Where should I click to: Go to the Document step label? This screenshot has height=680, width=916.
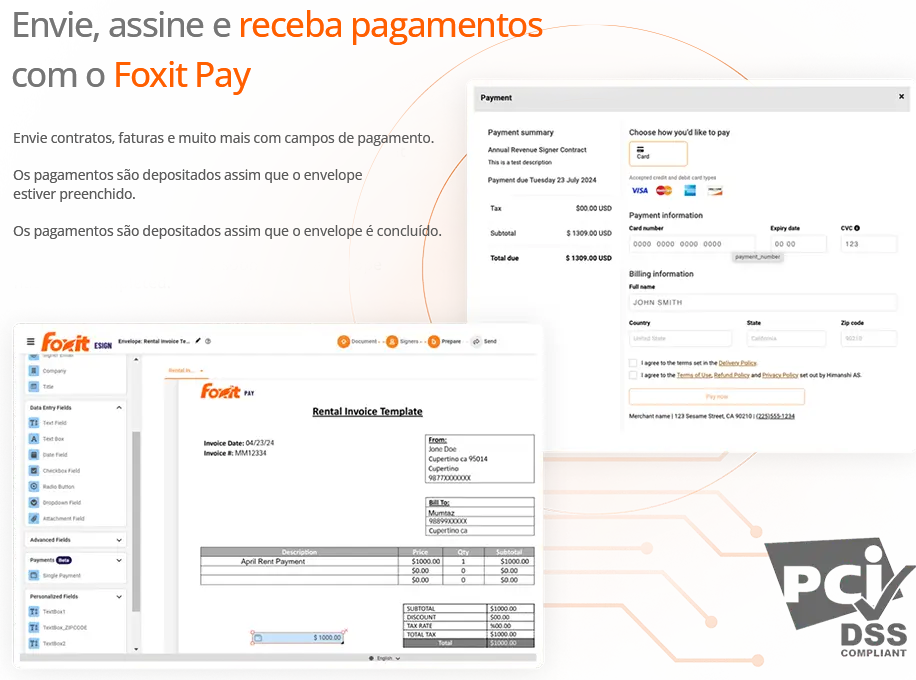[x=365, y=341]
